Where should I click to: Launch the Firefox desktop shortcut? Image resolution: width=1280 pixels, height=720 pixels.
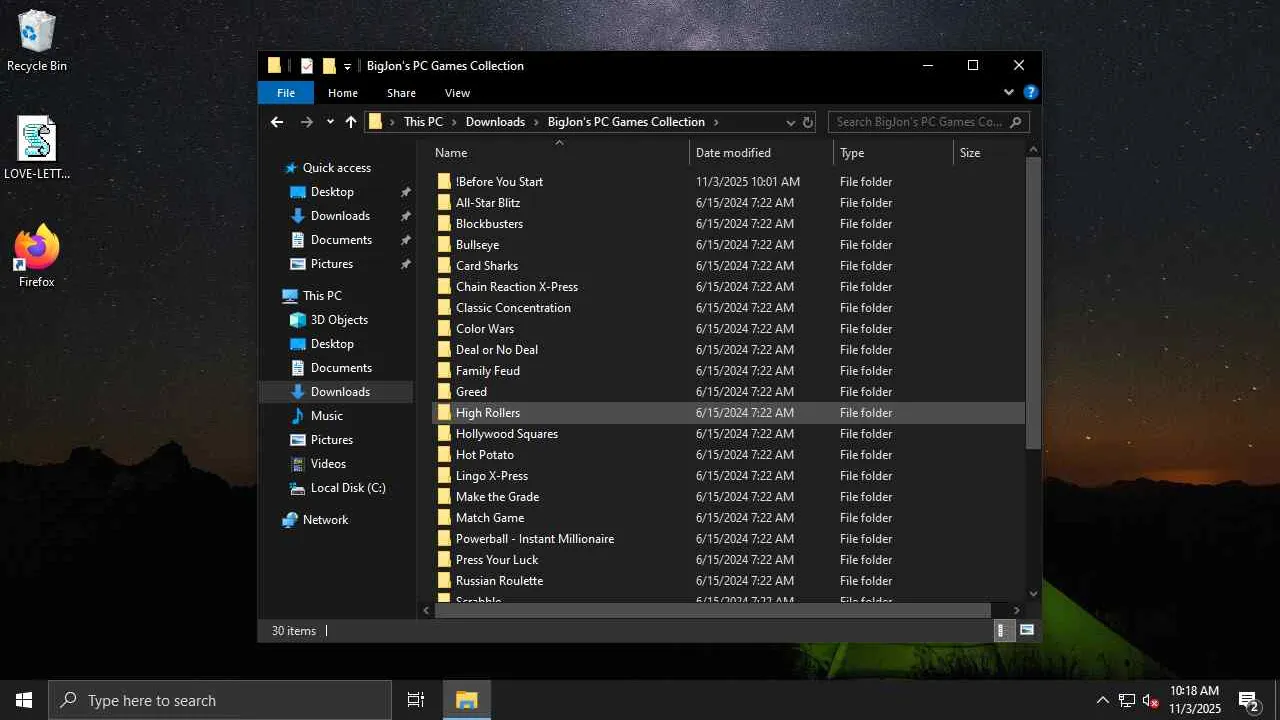coord(37,257)
